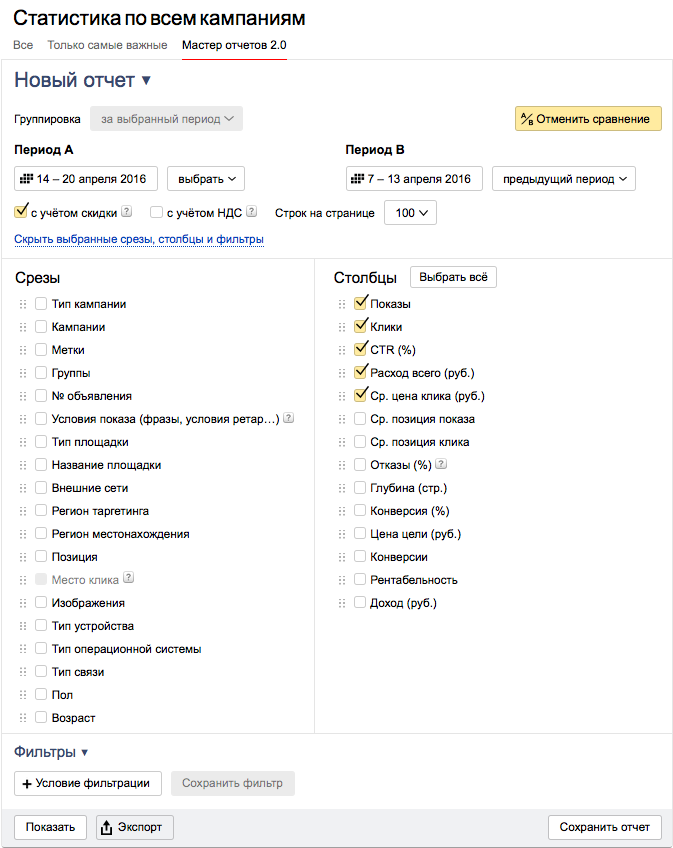The width and height of the screenshot is (673, 848).
Task: Grab drag handle of 'Показы' column
Action: point(341,304)
